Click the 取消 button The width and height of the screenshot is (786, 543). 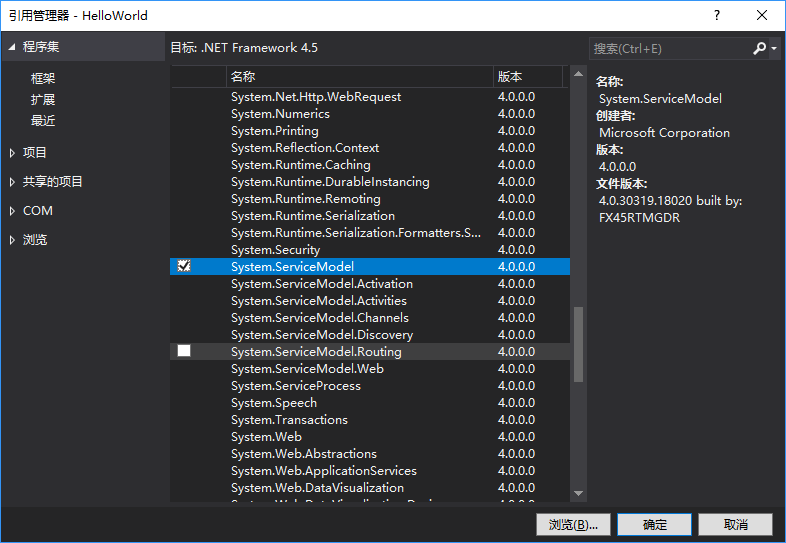(x=735, y=524)
